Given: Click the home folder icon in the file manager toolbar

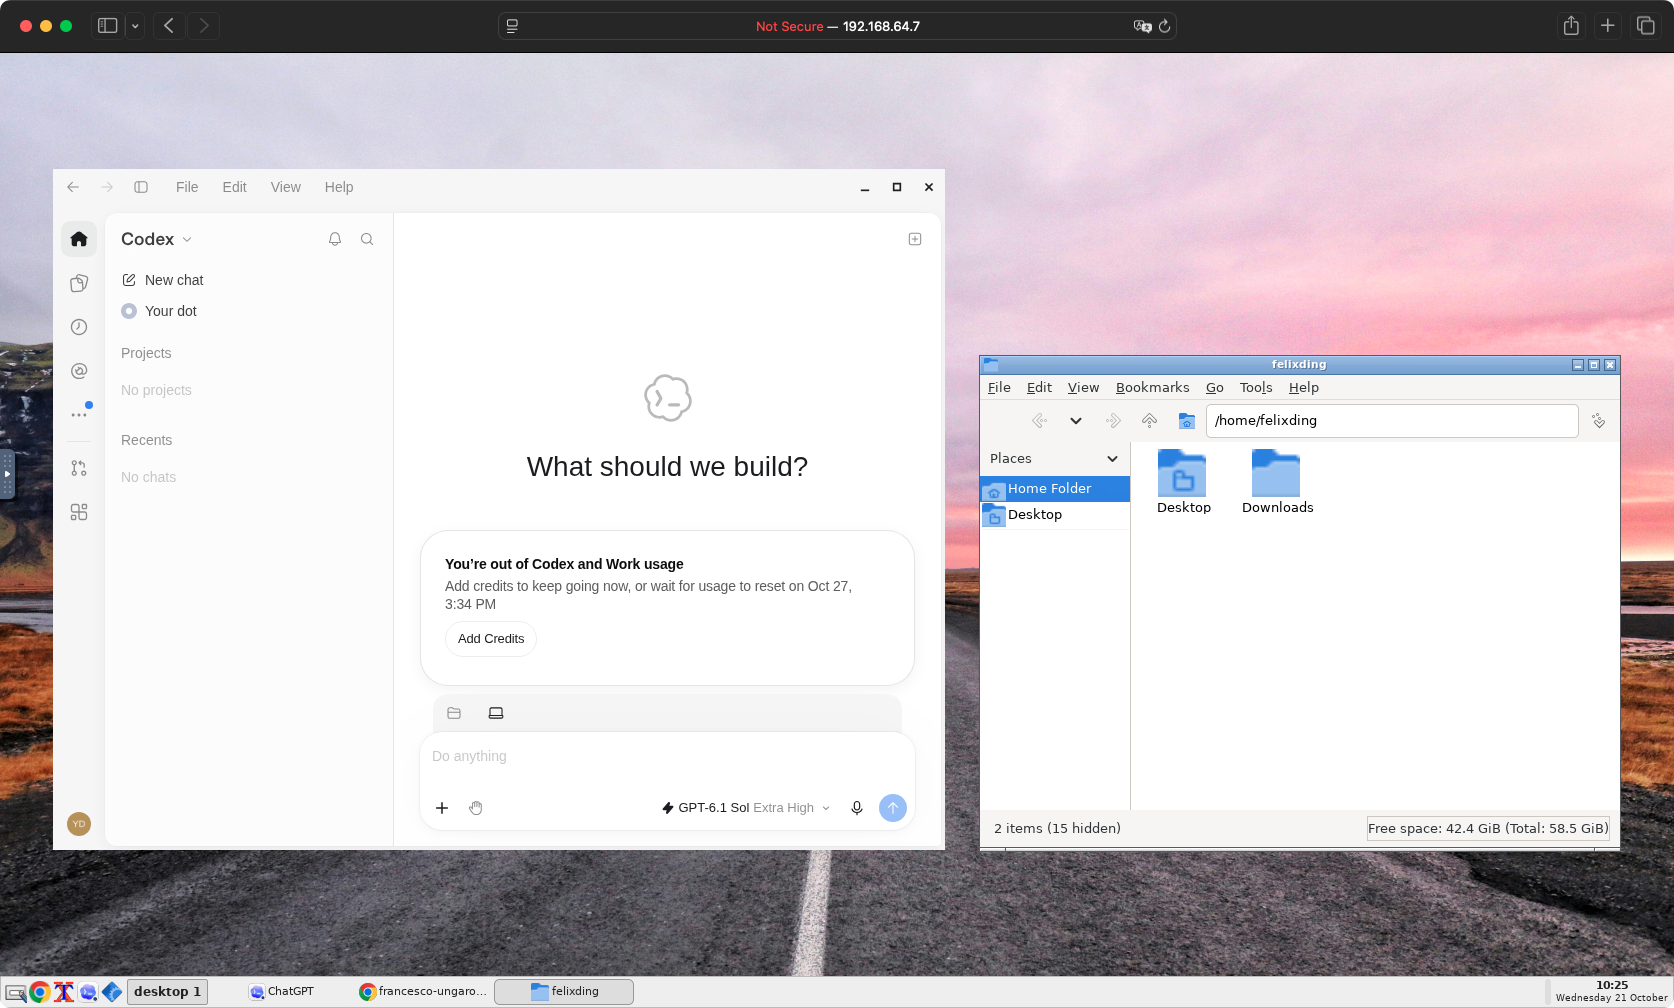Looking at the screenshot, I should (x=1187, y=421).
